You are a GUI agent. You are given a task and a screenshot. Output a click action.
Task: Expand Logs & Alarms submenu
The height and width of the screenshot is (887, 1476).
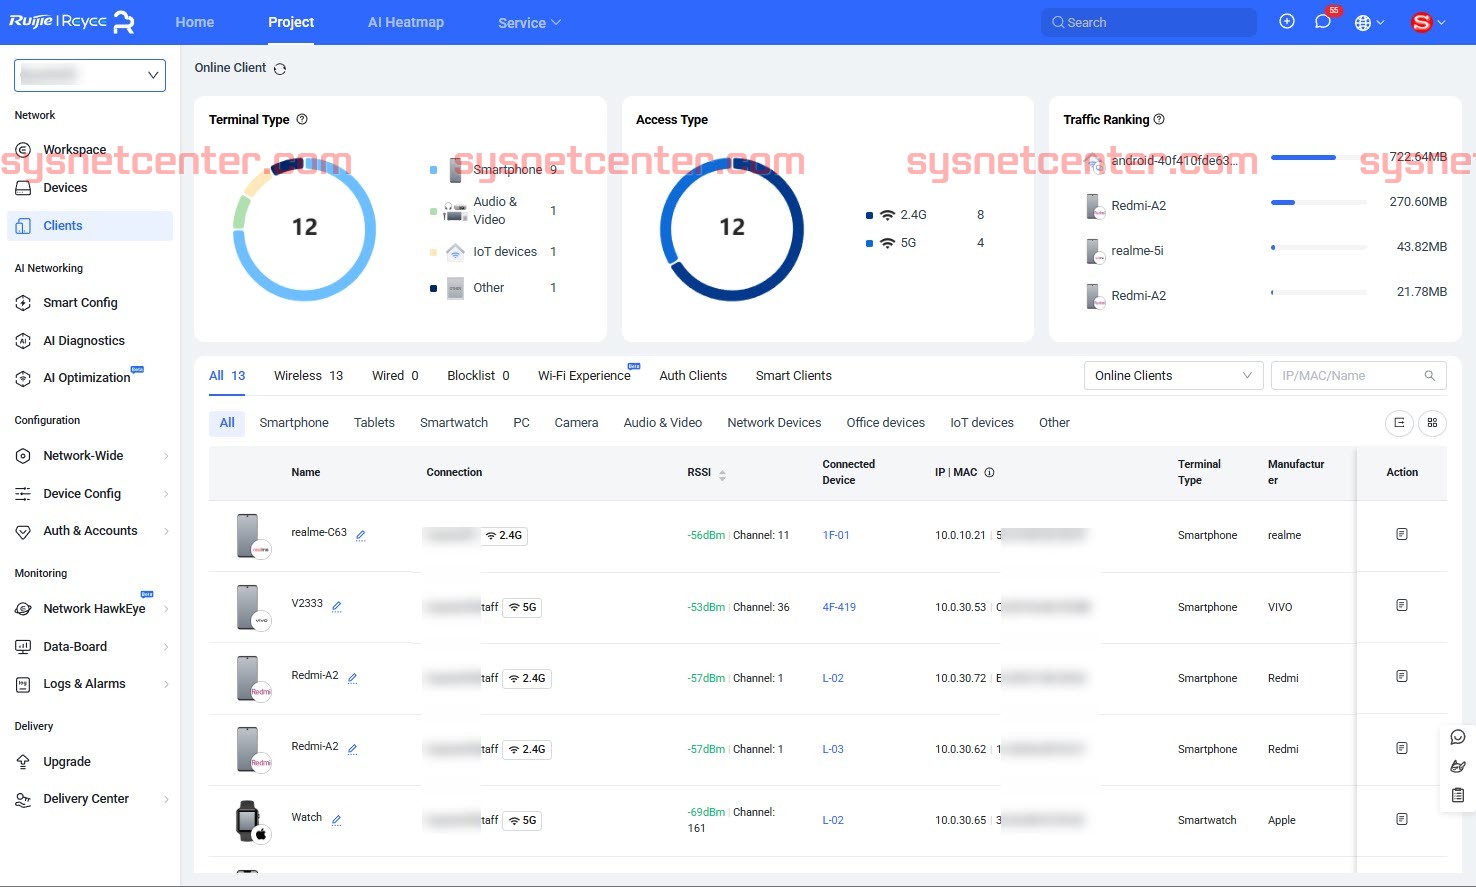click(x=92, y=684)
